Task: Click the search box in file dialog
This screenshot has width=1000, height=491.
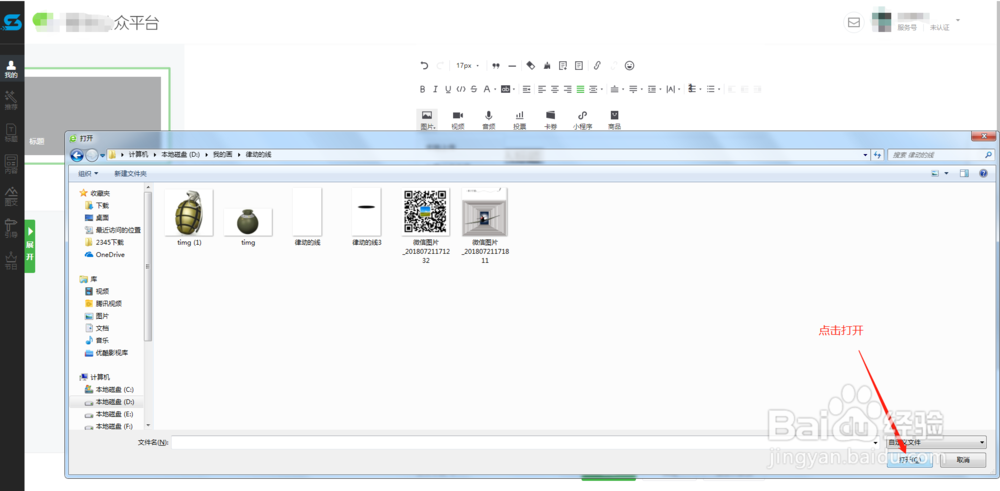Action: click(940, 155)
